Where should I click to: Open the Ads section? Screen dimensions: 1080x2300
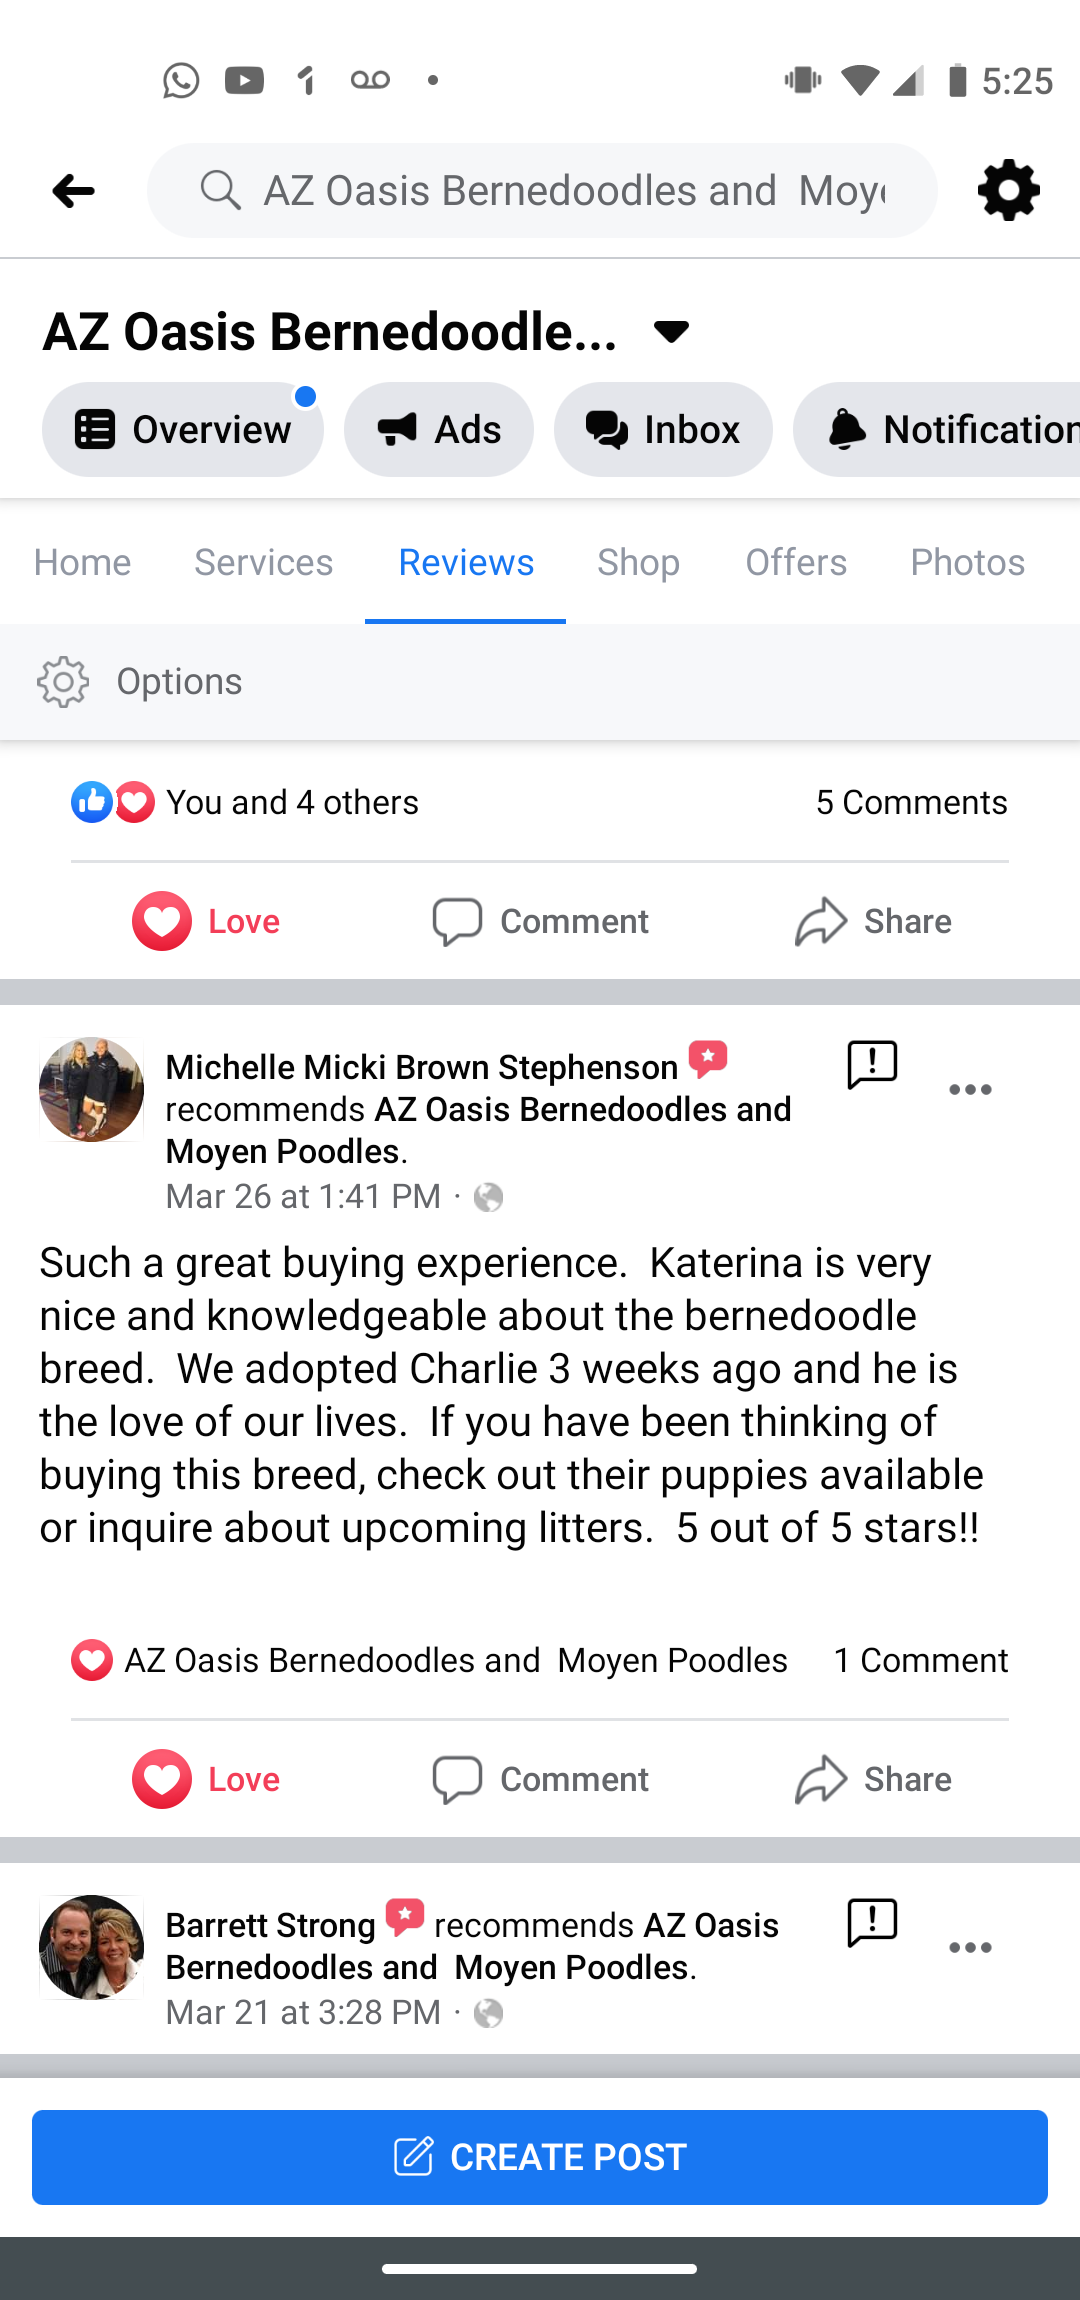pyautogui.click(x=439, y=430)
